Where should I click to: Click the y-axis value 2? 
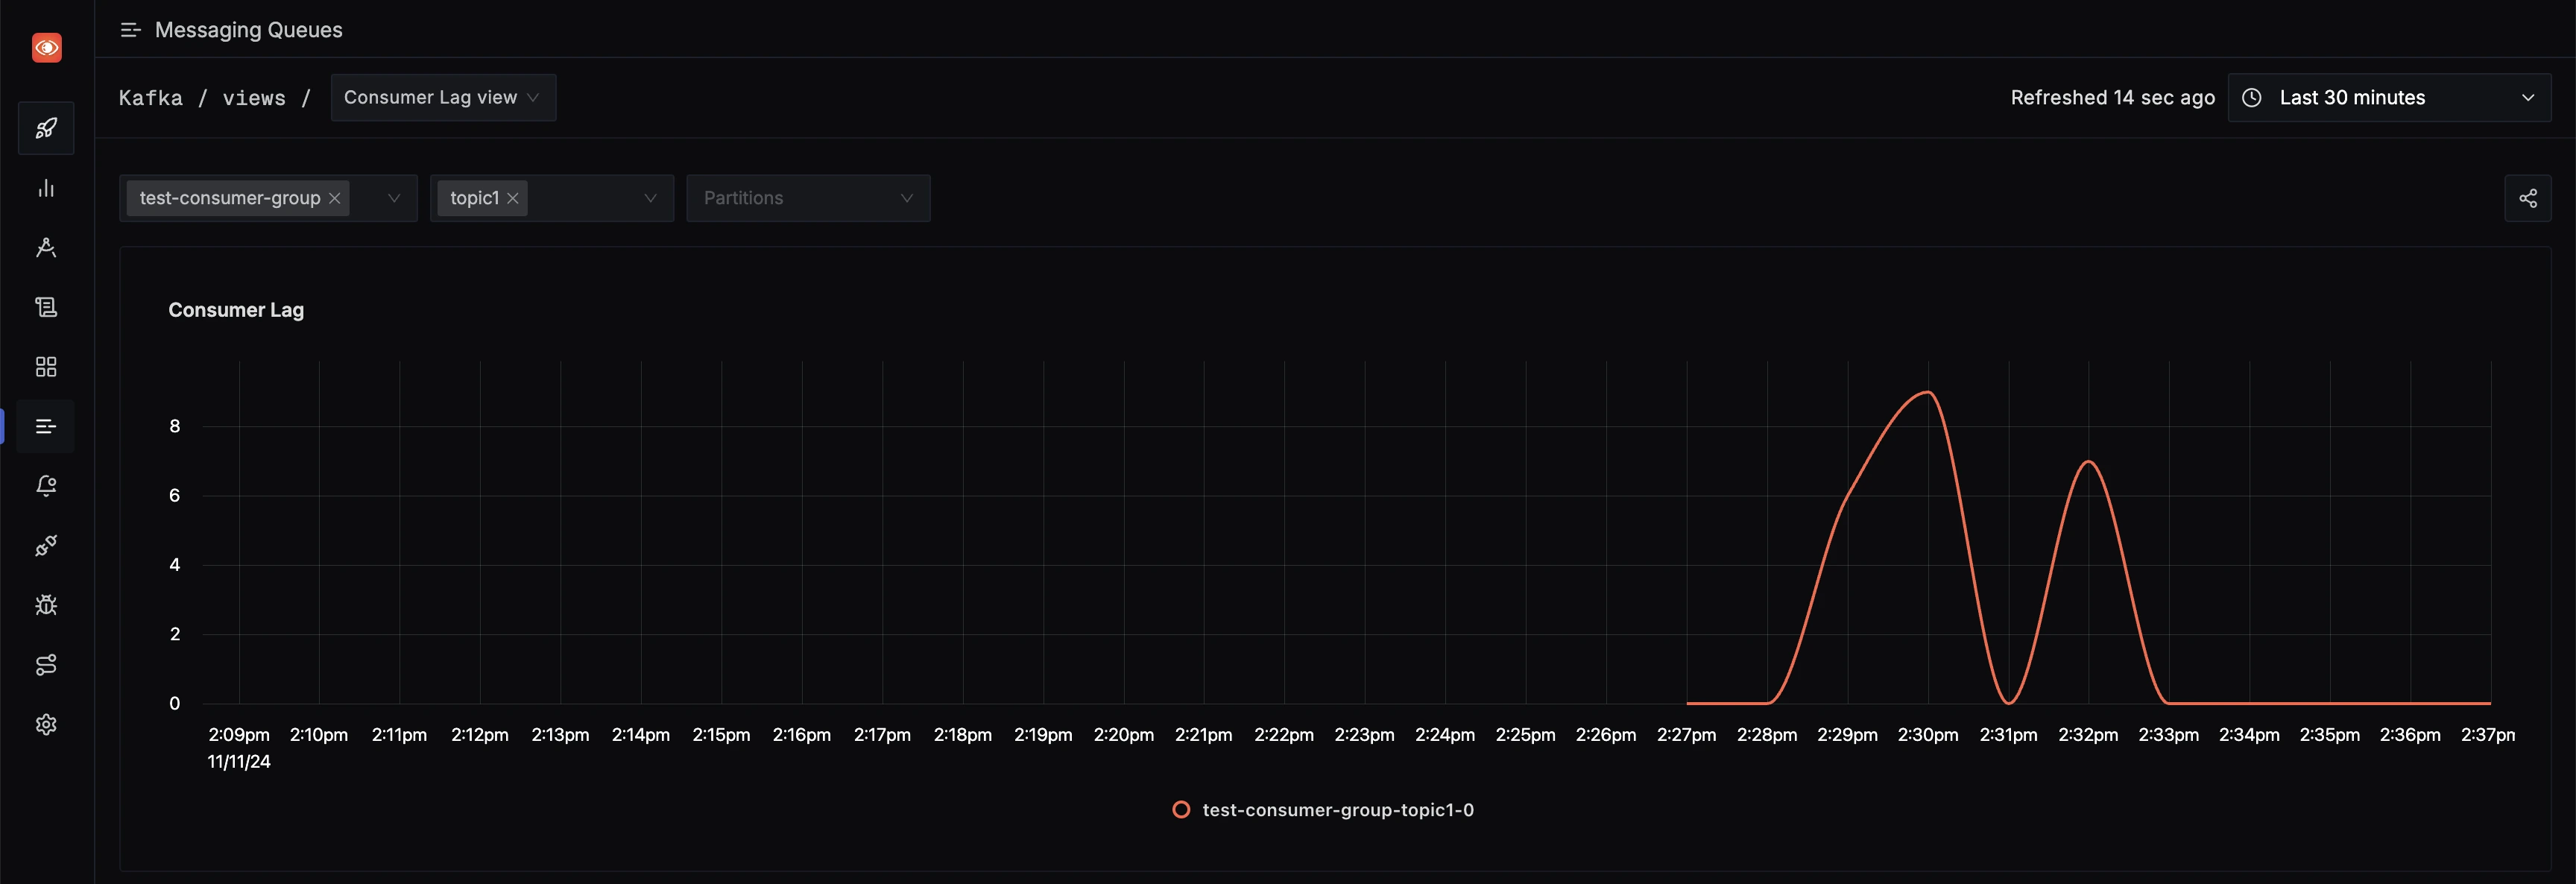[x=175, y=634]
